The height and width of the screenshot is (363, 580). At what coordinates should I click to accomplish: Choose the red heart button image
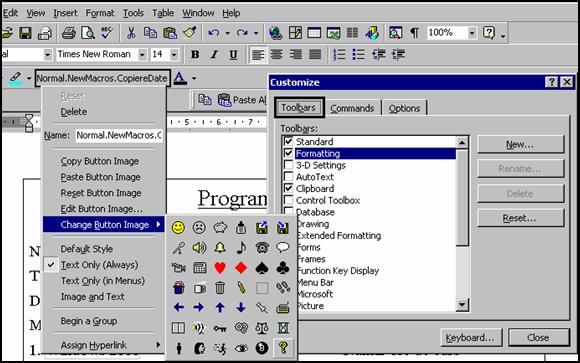(x=220, y=268)
